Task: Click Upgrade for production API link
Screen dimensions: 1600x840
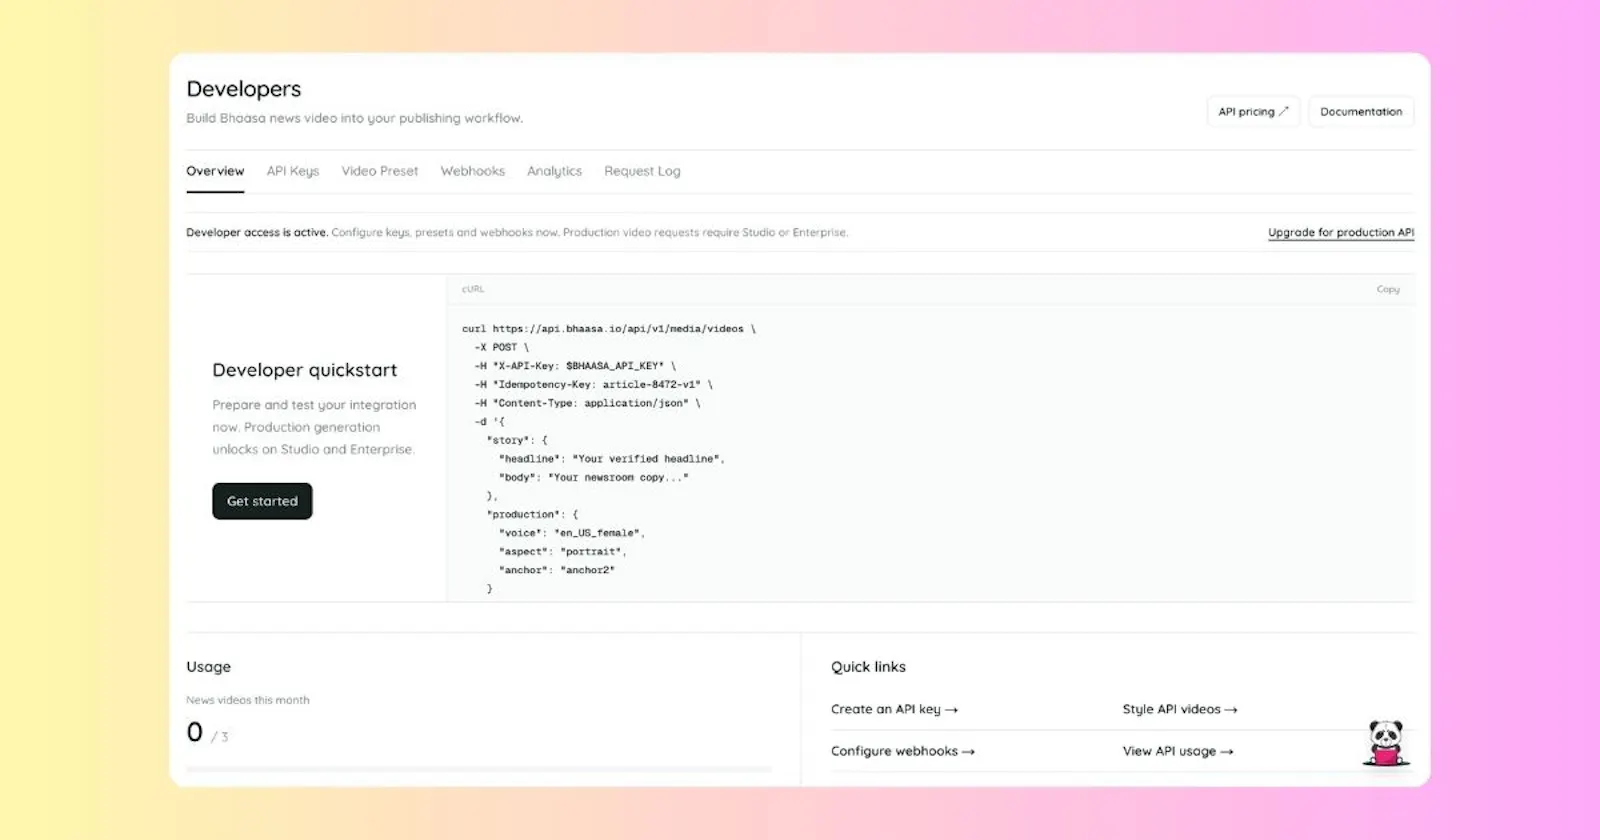Action: (1341, 233)
